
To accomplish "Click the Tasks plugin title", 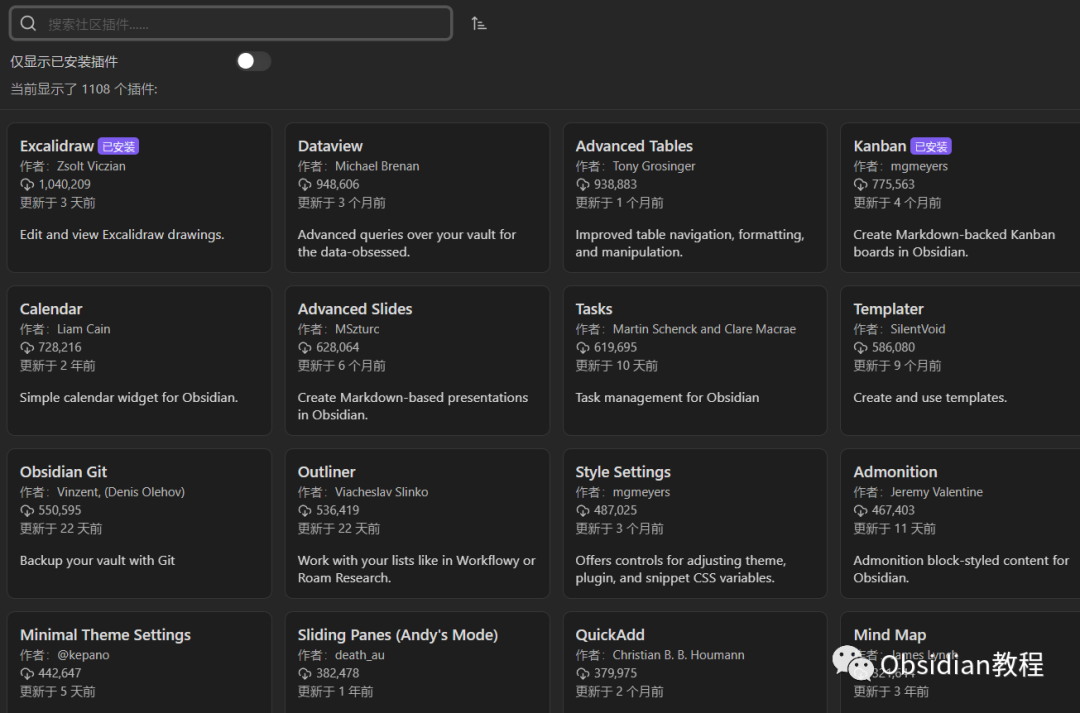I will tap(594, 309).
